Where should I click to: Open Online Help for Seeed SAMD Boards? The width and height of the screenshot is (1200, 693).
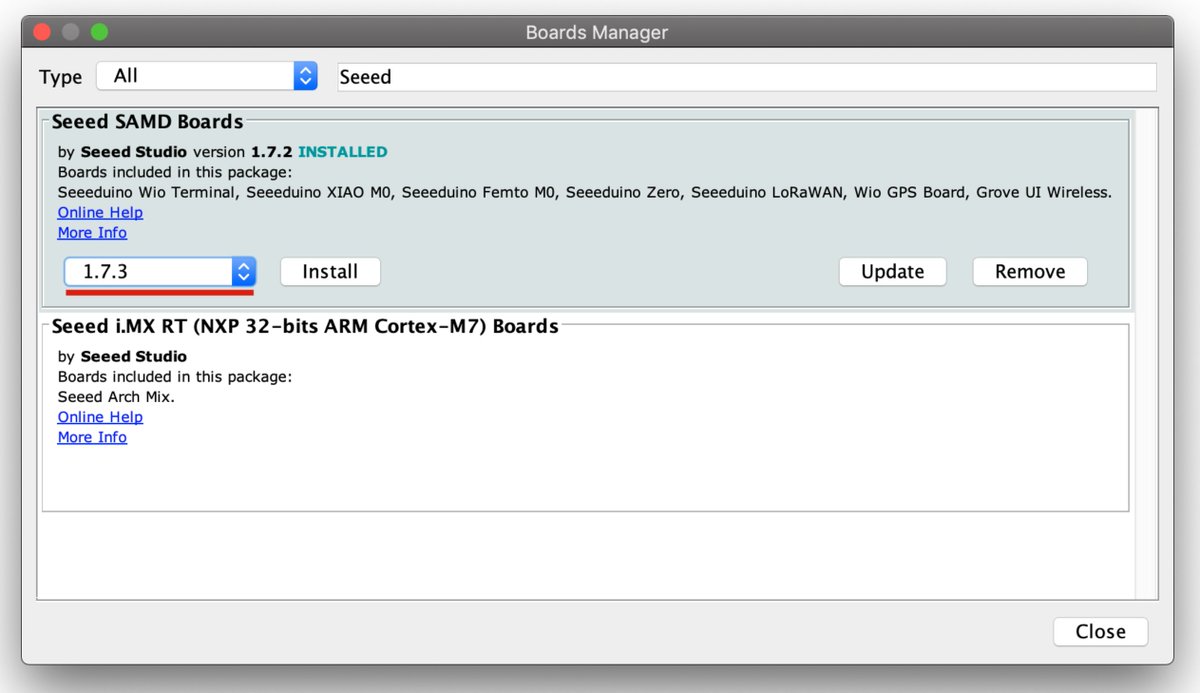click(100, 212)
